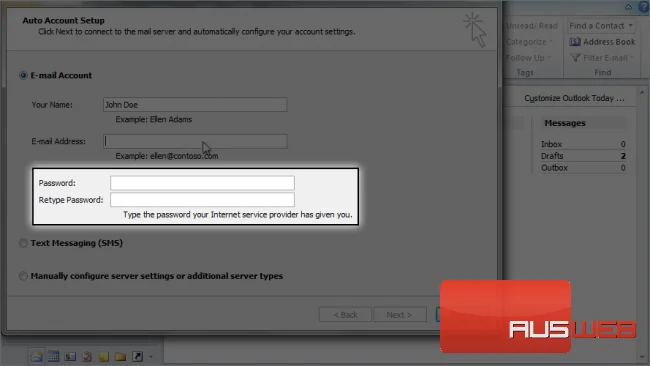Open Notes view in navigation pane
The height and width of the screenshot is (366, 650).
(104, 356)
